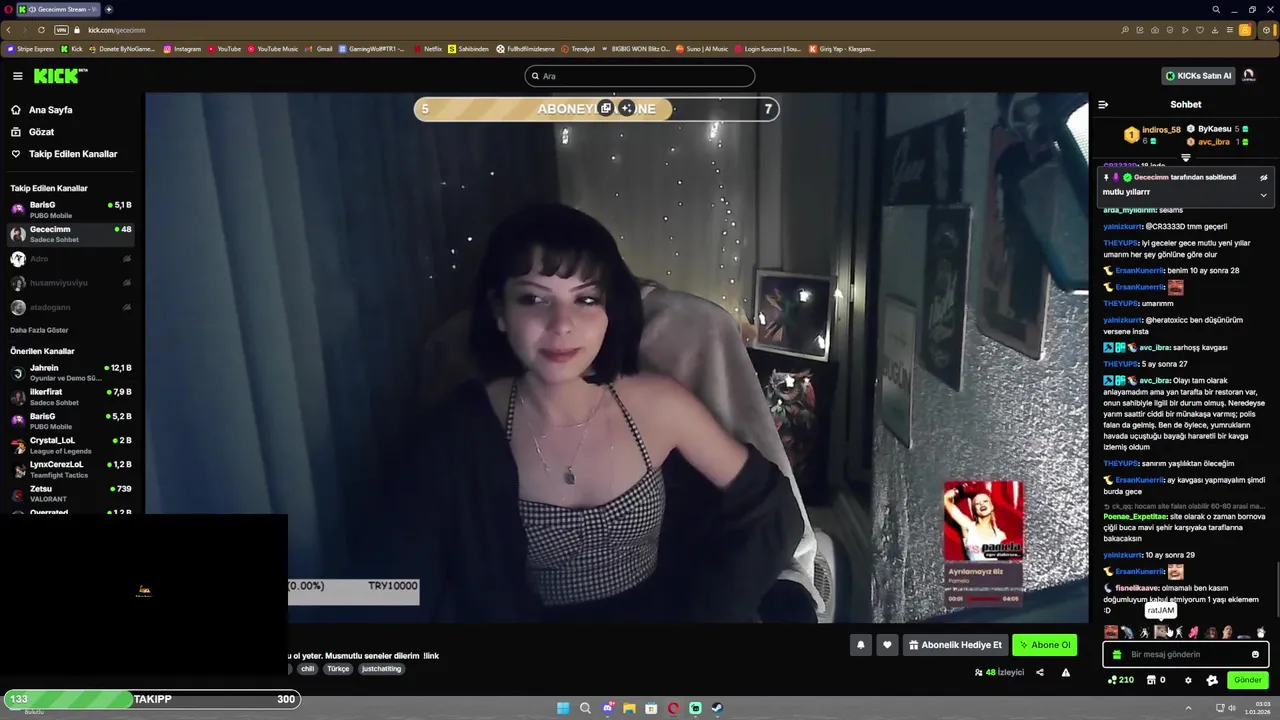
Task: Open the Zetsu VALORANT channel
Action: [70, 493]
